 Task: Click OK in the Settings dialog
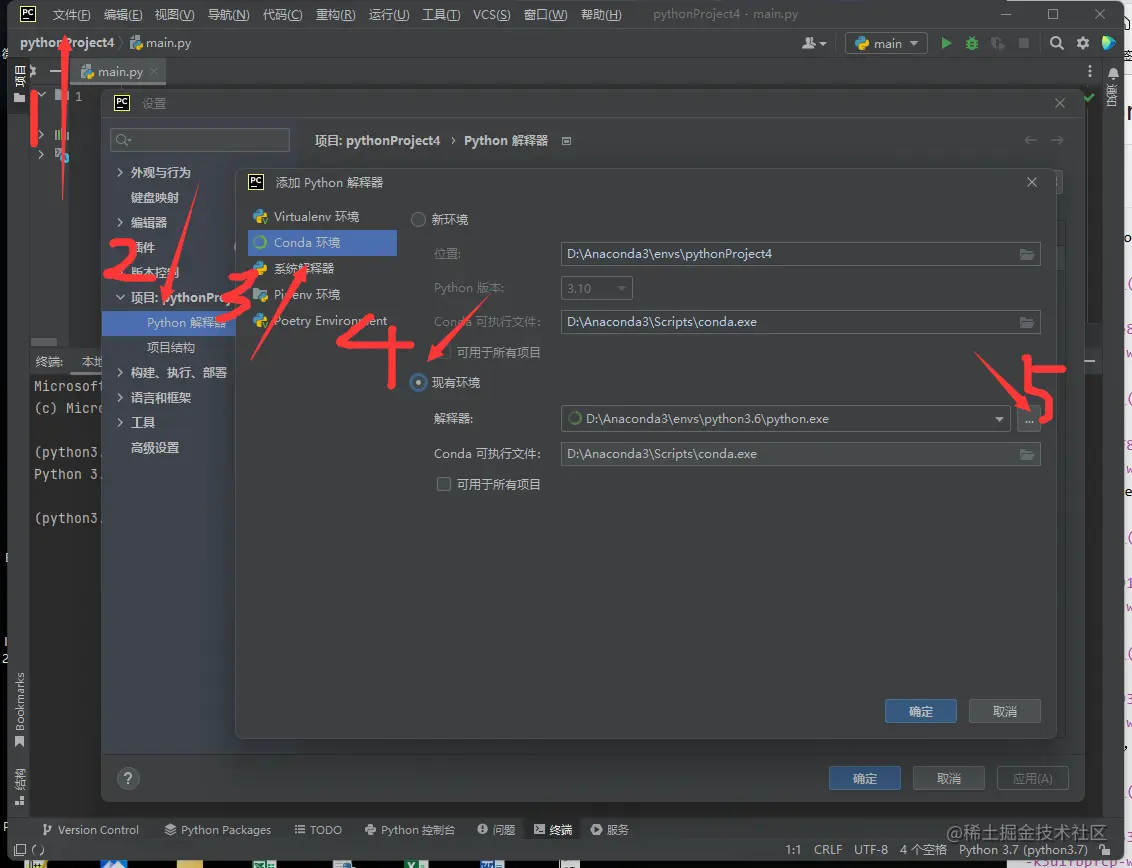[x=865, y=778]
